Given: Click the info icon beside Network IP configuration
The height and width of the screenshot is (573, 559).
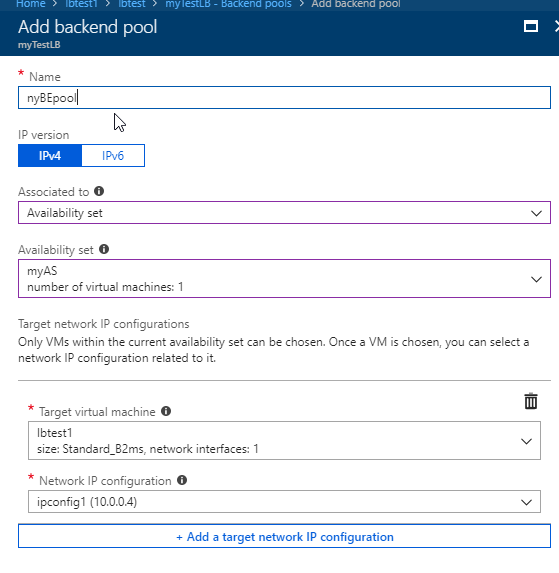Looking at the screenshot, I should tap(182, 480).
